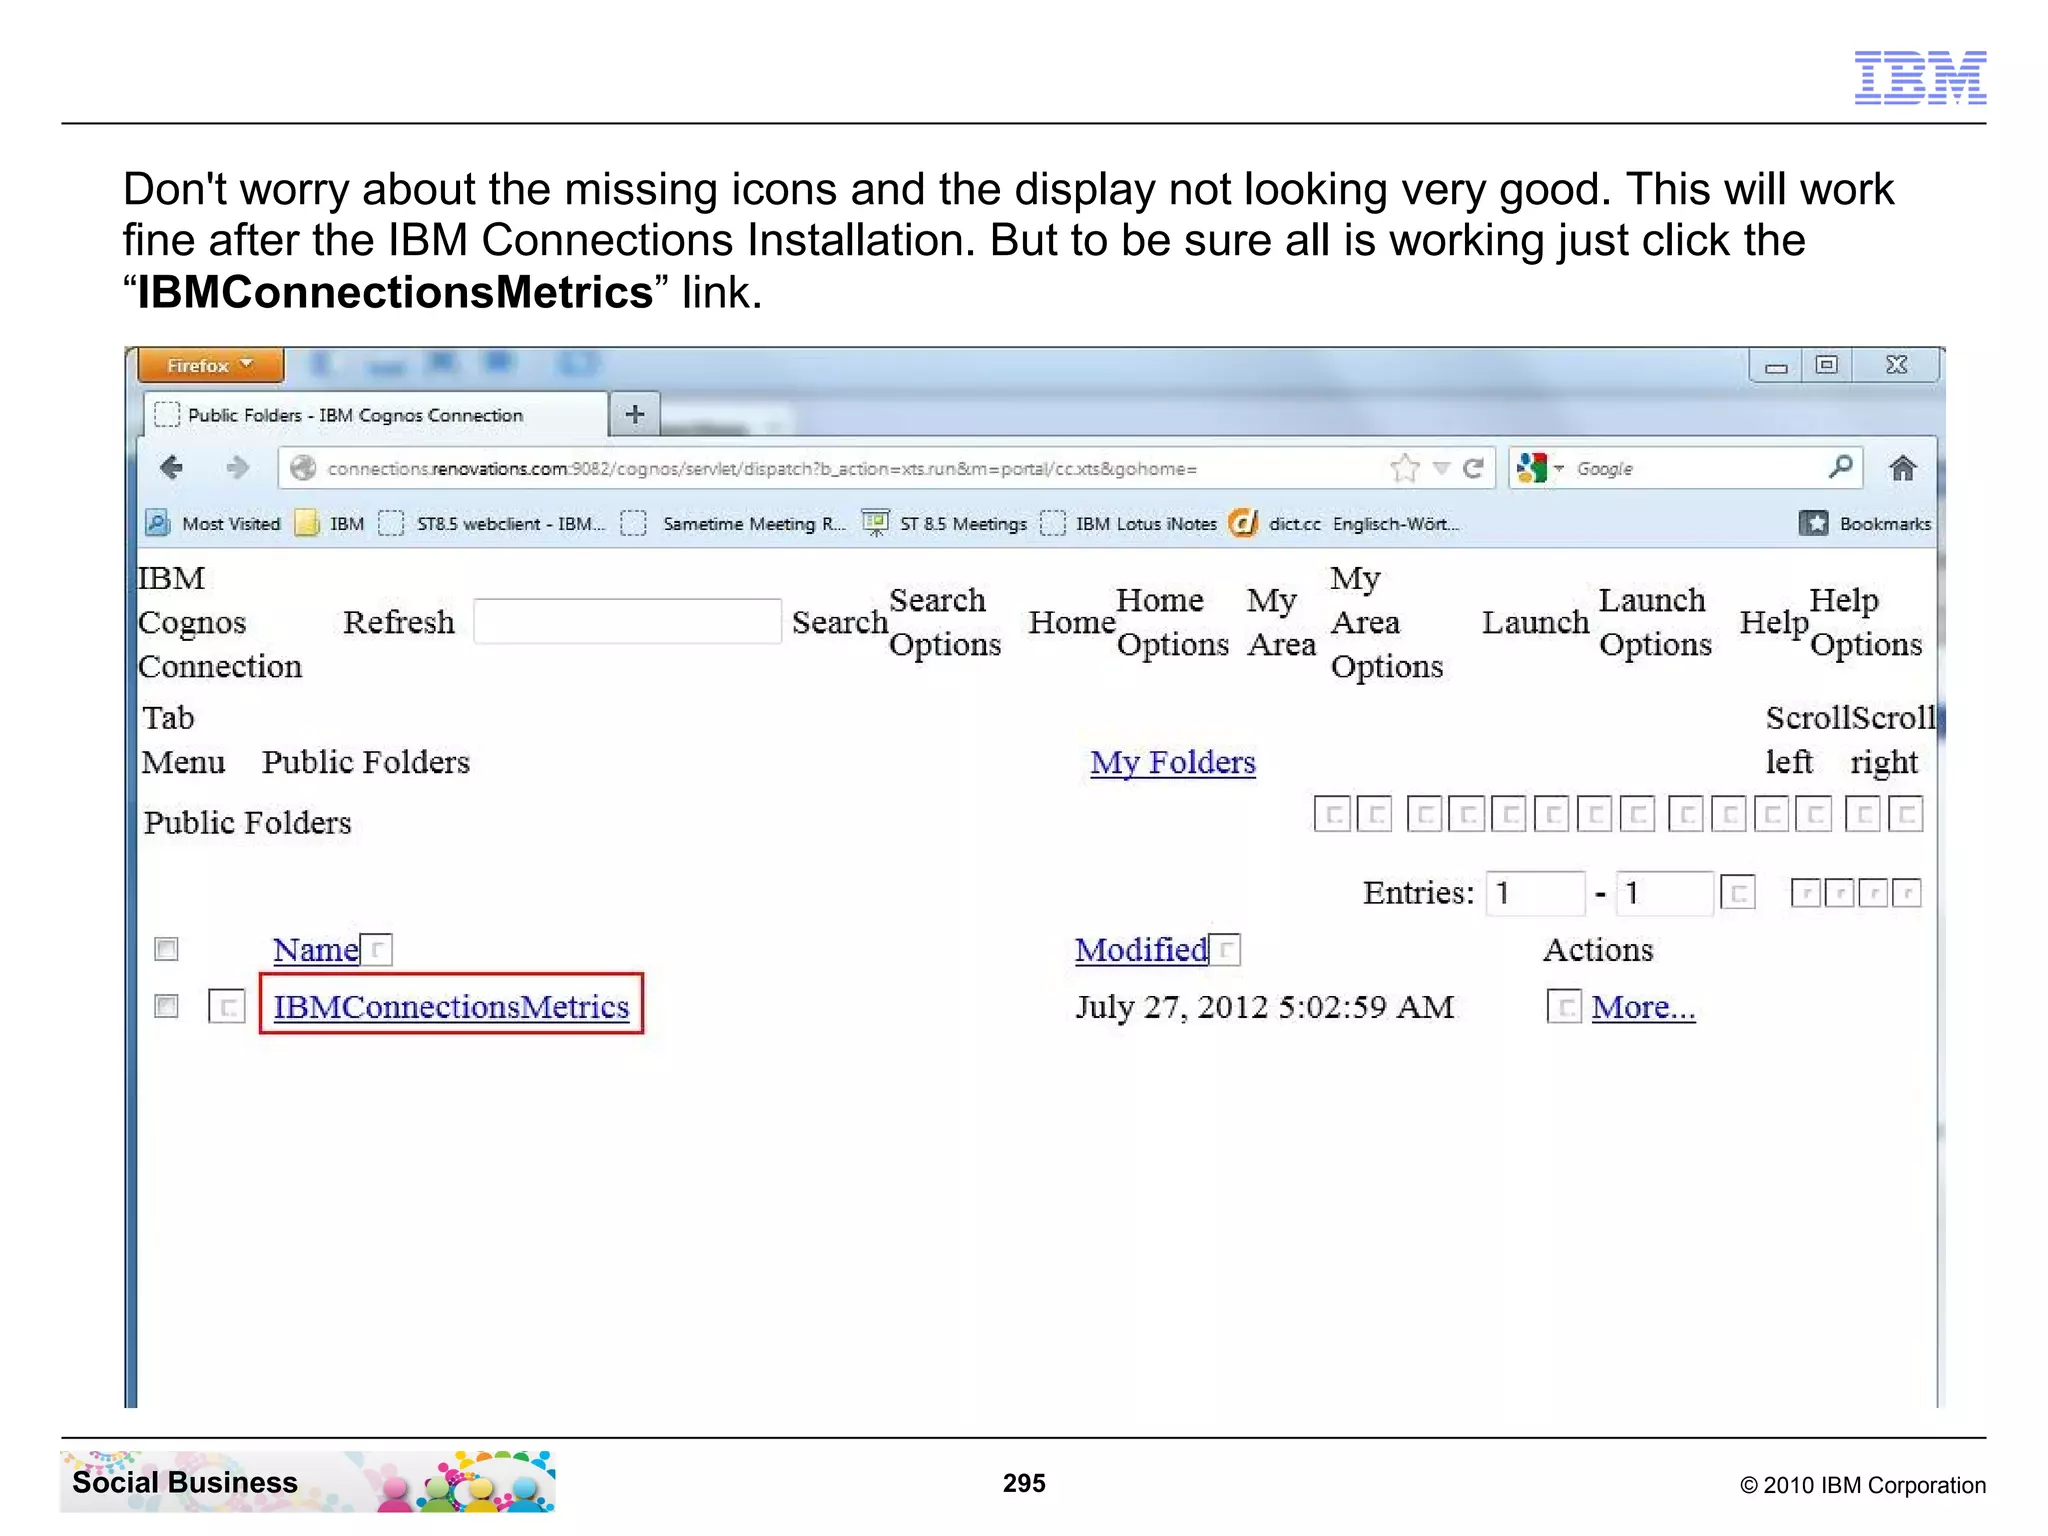2048x1536 pixels.
Task: Click Home Options in Cognos header
Action: [1172, 622]
